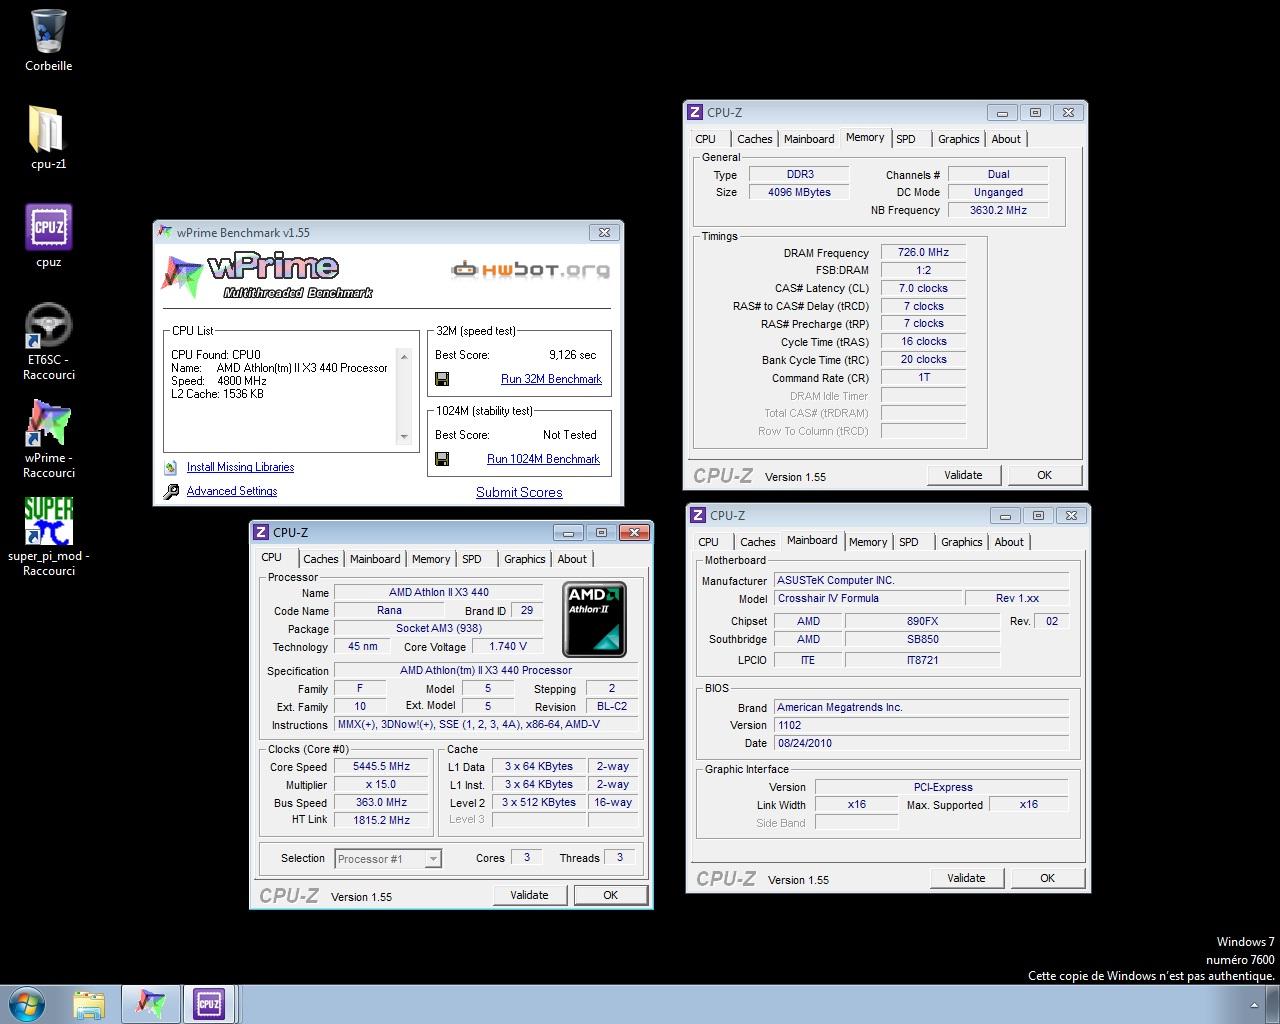Screen dimensions: 1280x1024
Task: Click the down arrow in the CPU List scrollbar
Action: coord(404,437)
